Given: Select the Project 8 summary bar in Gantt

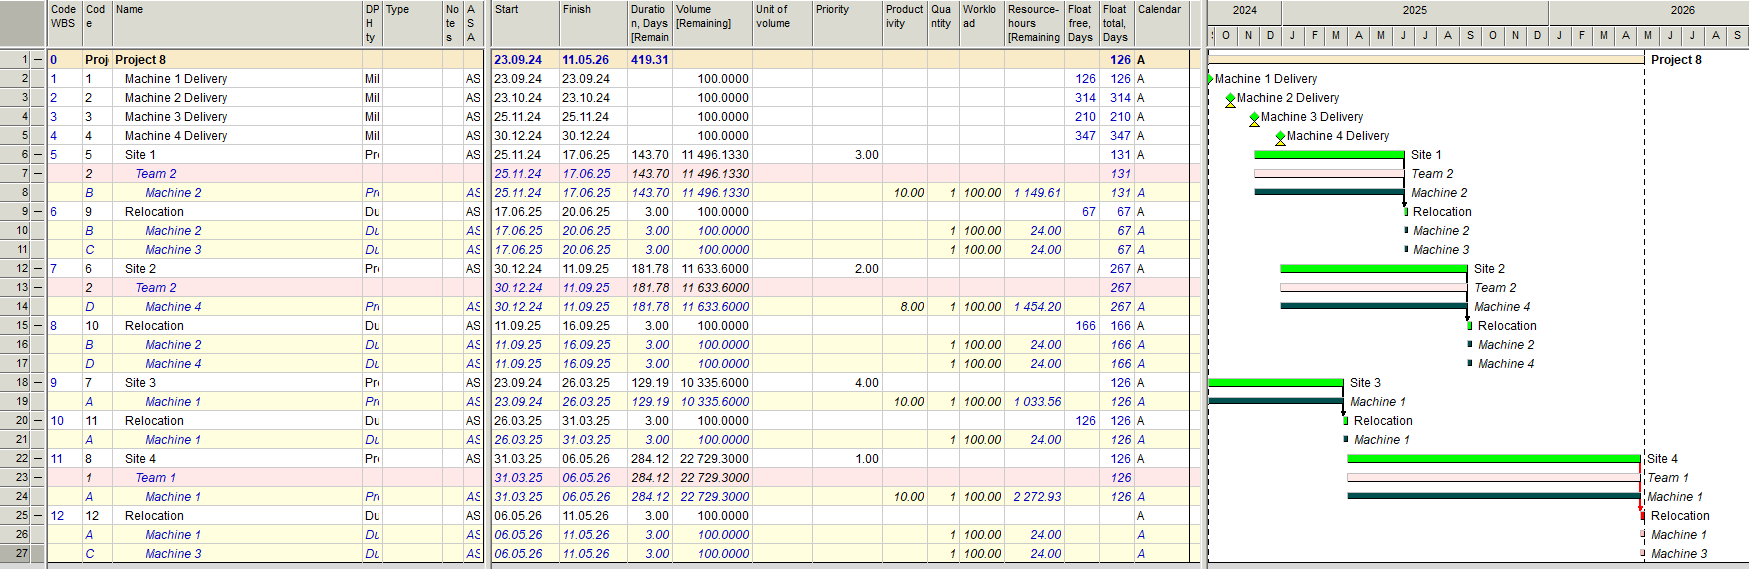Looking at the screenshot, I should pyautogui.click(x=1426, y=60).
